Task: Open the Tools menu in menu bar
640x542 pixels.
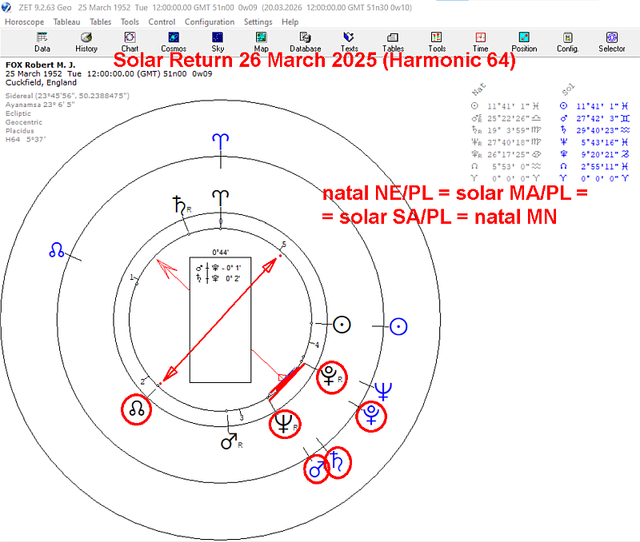Action: [x=130, y=22]
